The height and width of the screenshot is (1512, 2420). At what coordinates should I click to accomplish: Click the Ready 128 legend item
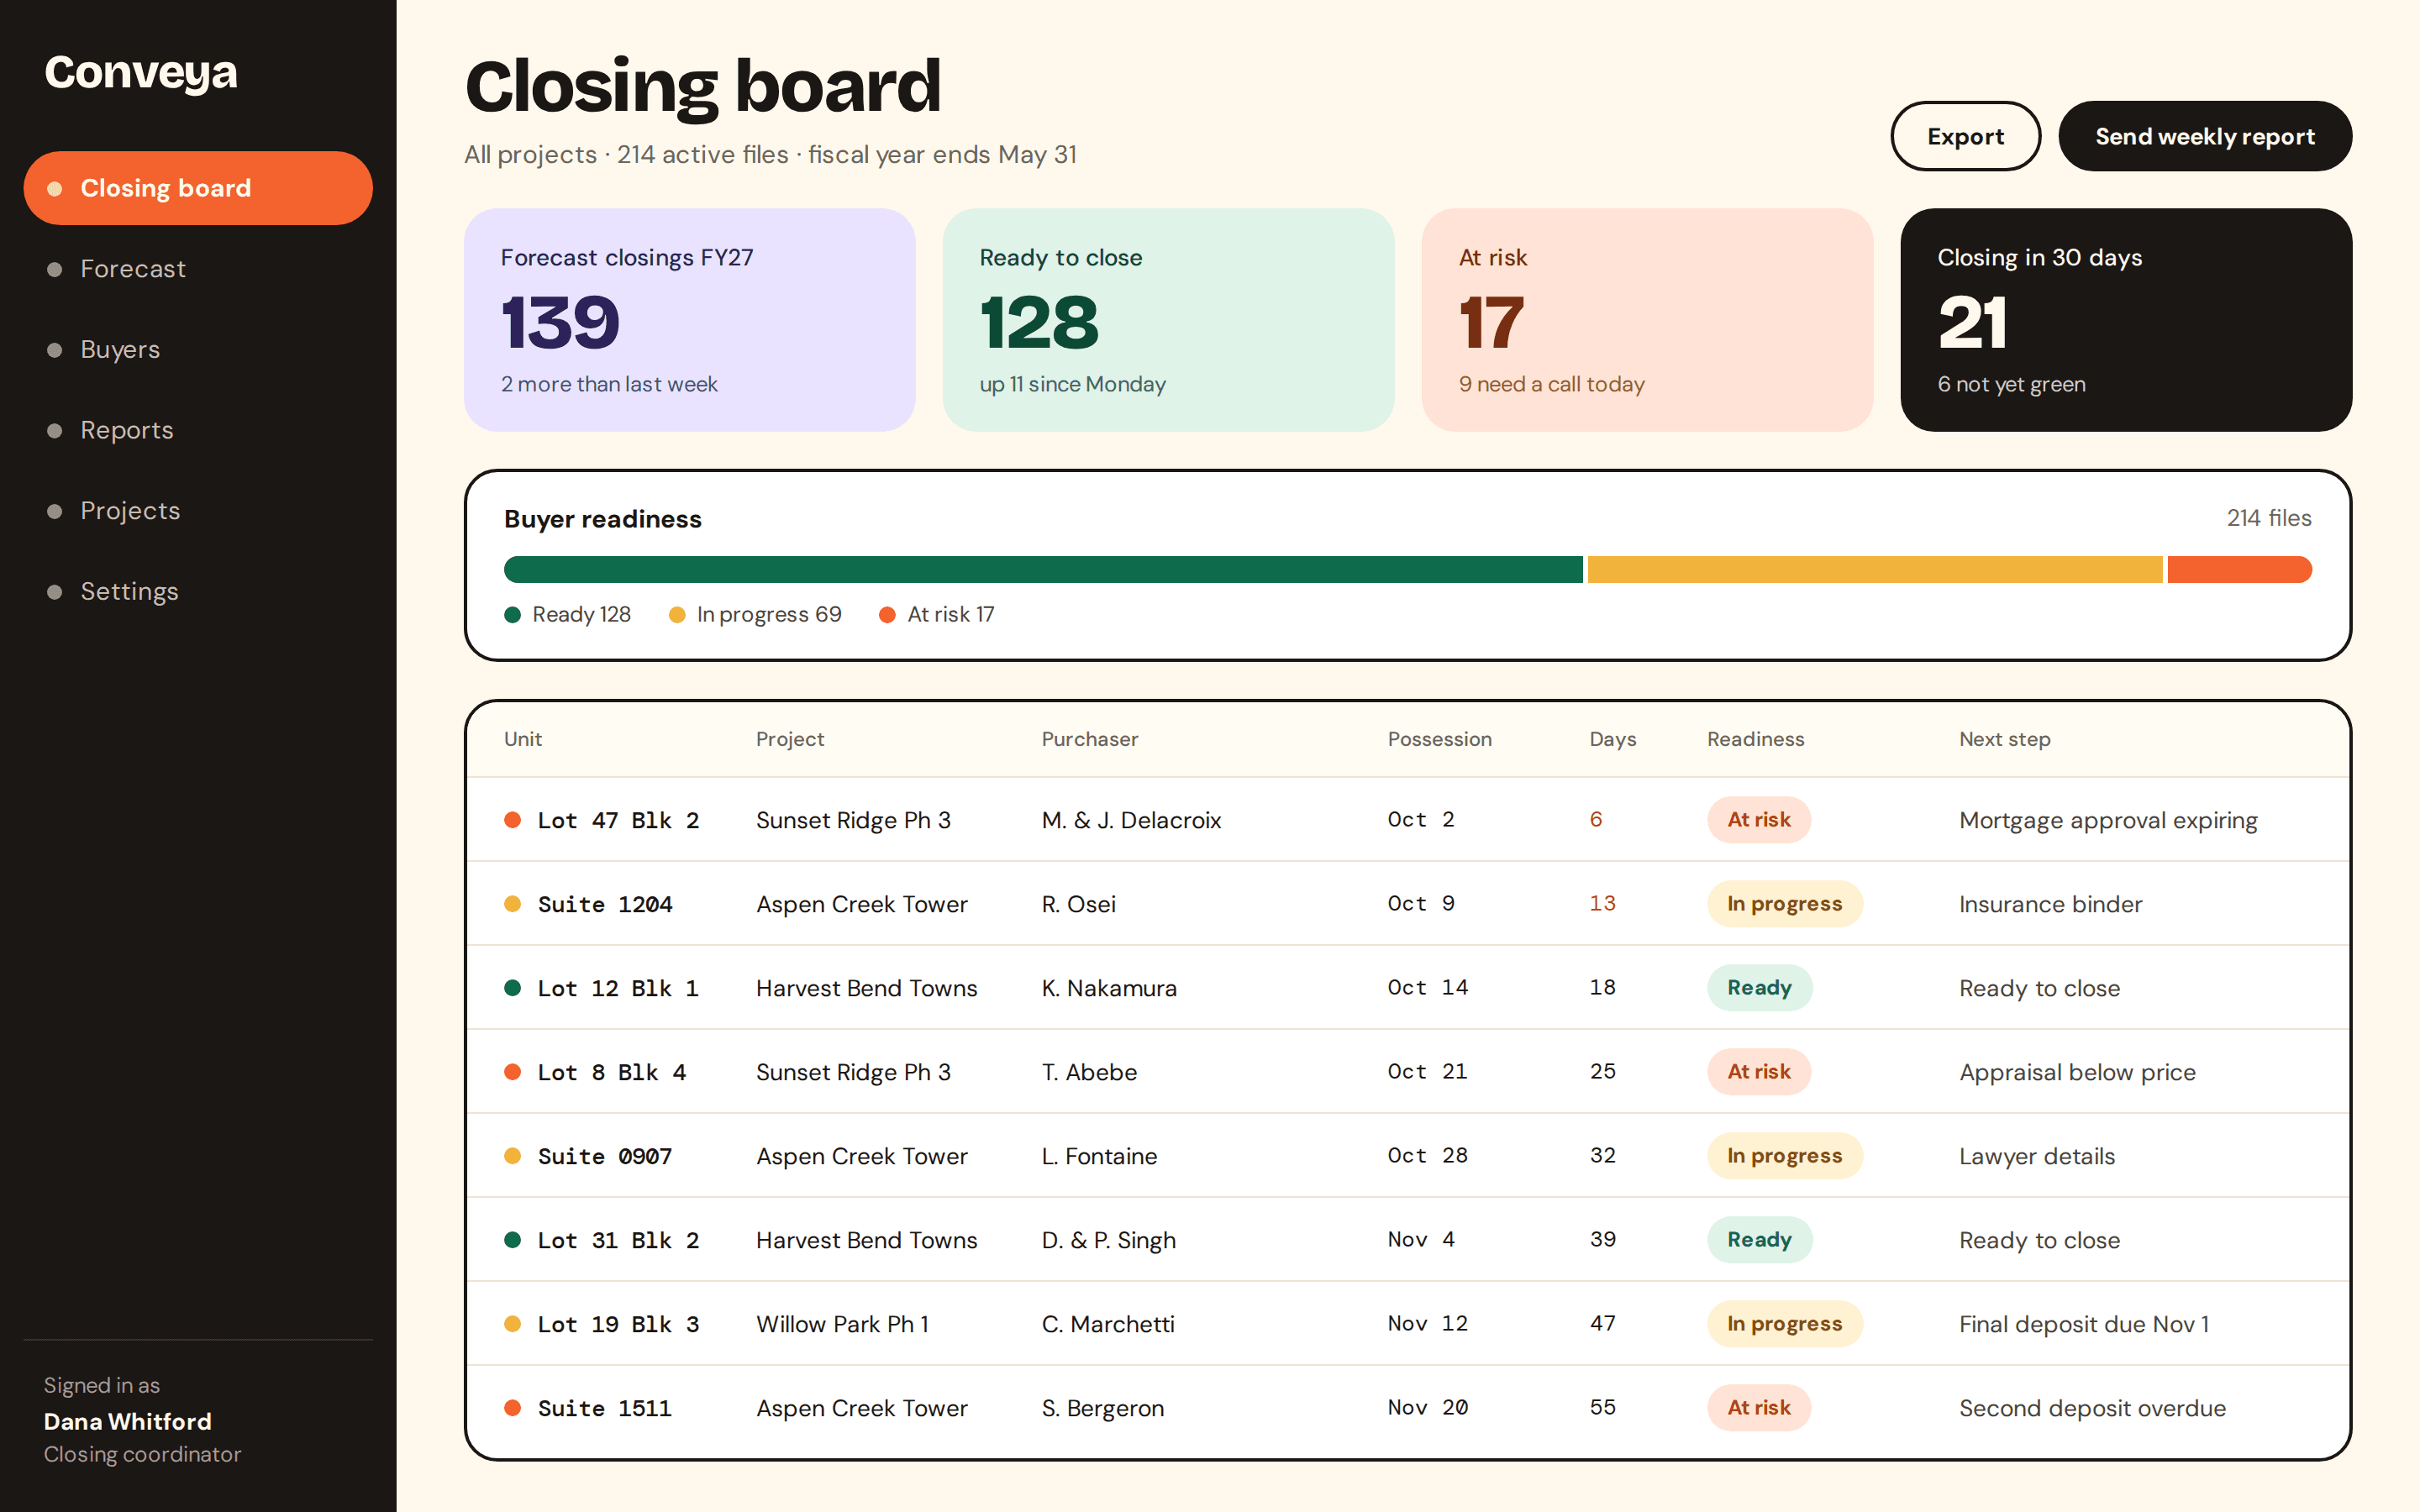[568, 614]
